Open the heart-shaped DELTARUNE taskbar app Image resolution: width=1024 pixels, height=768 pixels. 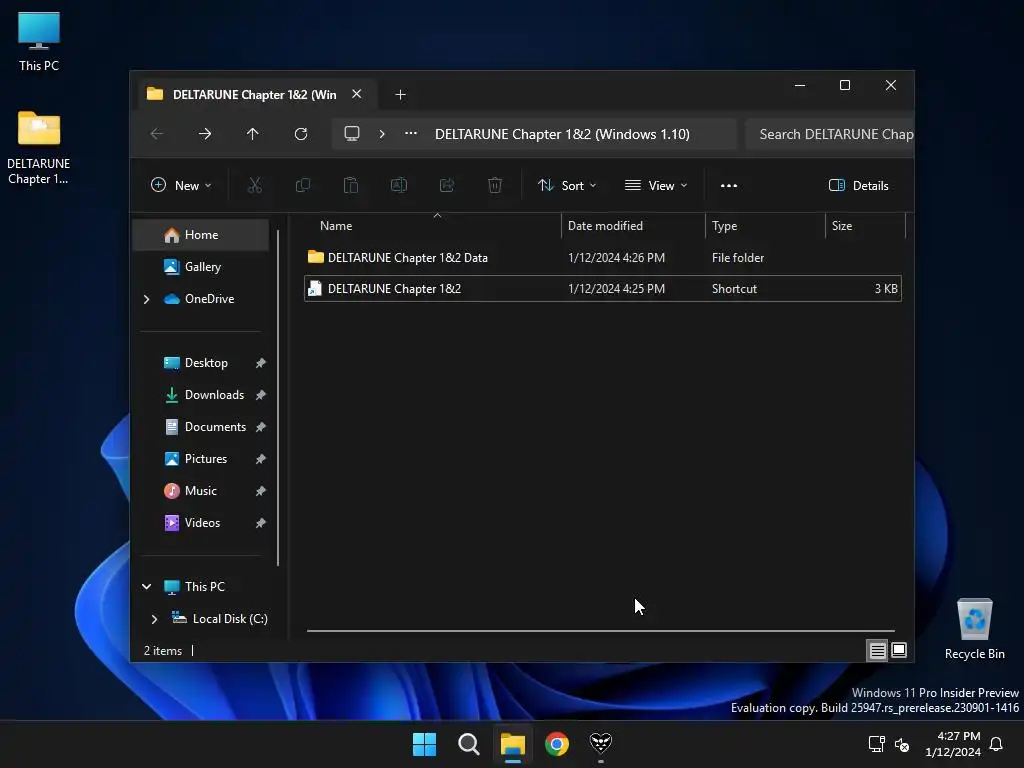point(601,744)
